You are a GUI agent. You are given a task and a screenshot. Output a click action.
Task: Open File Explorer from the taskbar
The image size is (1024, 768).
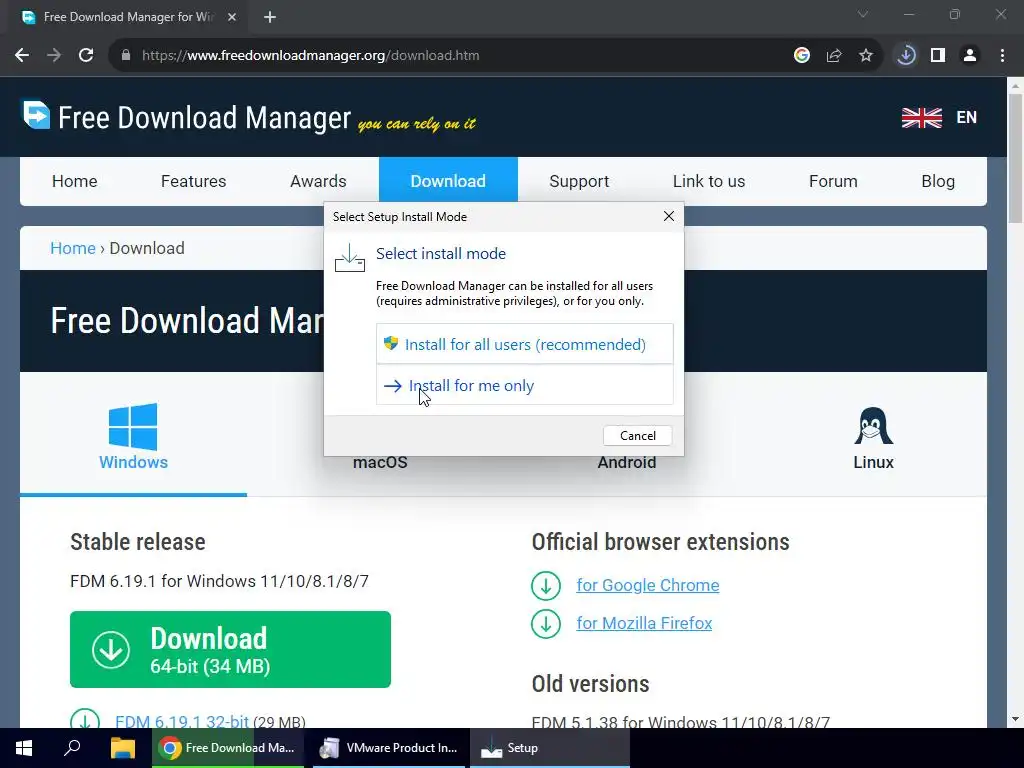[x=122, y=748]
